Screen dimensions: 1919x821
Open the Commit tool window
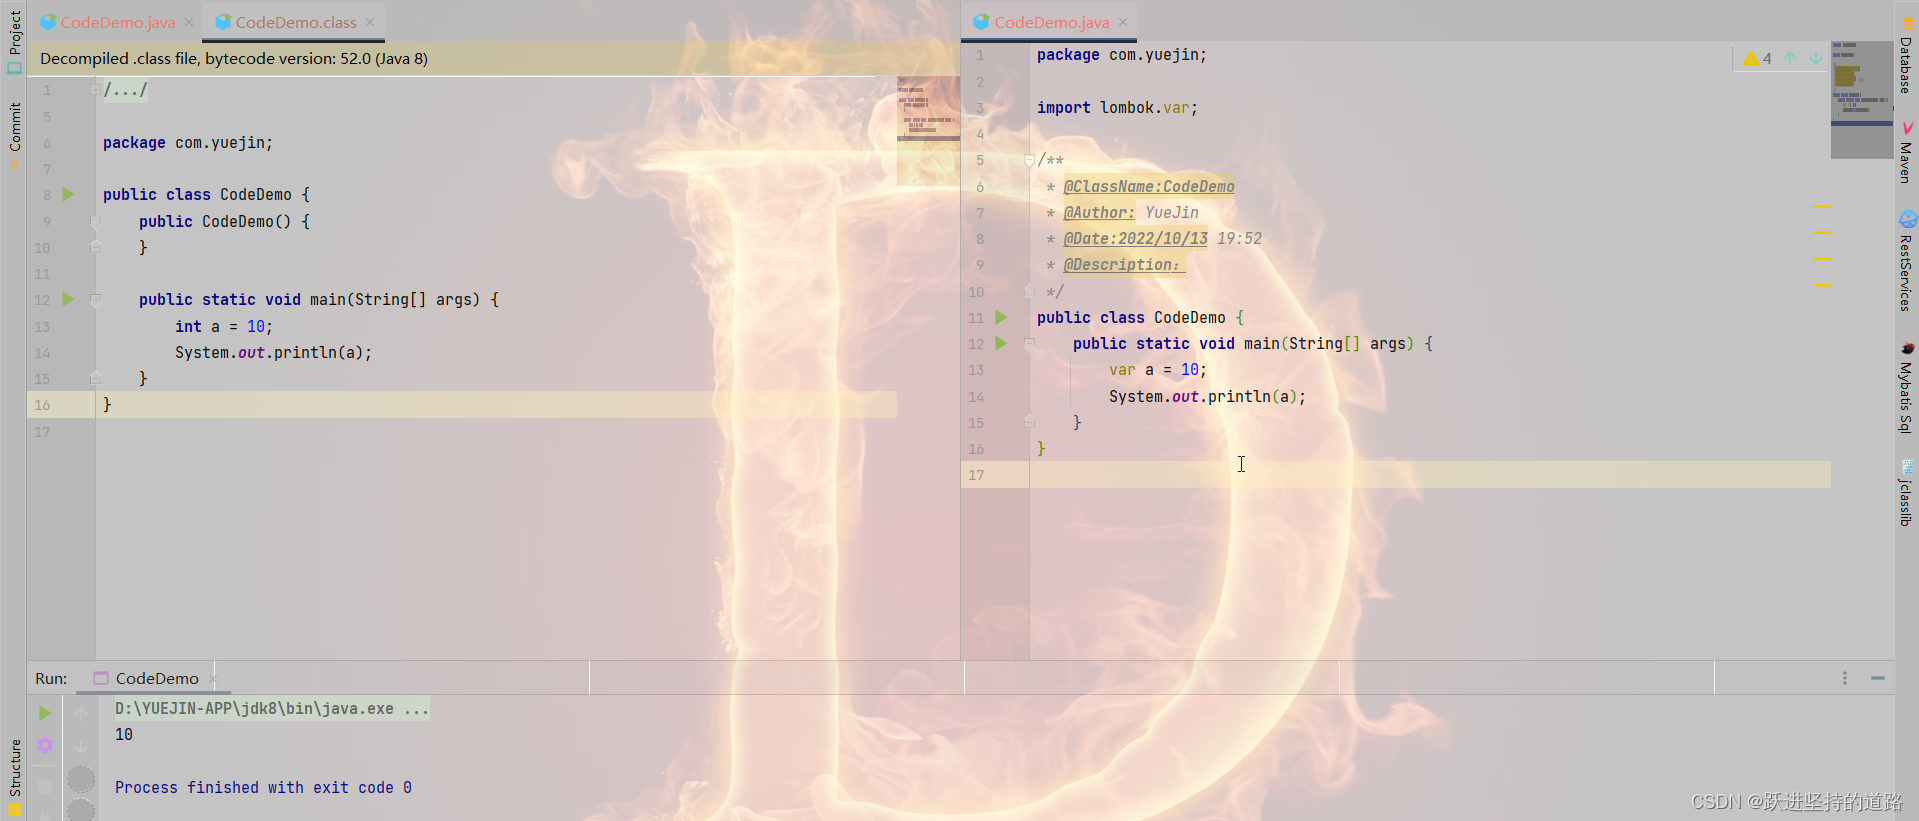pyautogui.click(x=14, y=137)
